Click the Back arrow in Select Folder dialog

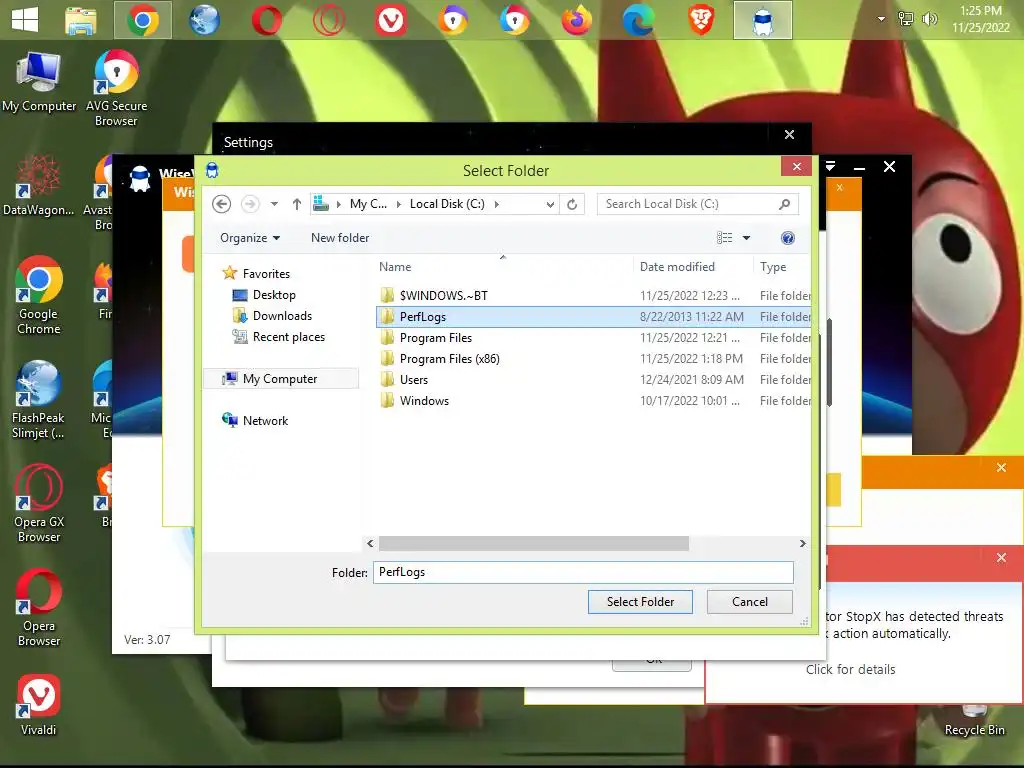(221, 204)
